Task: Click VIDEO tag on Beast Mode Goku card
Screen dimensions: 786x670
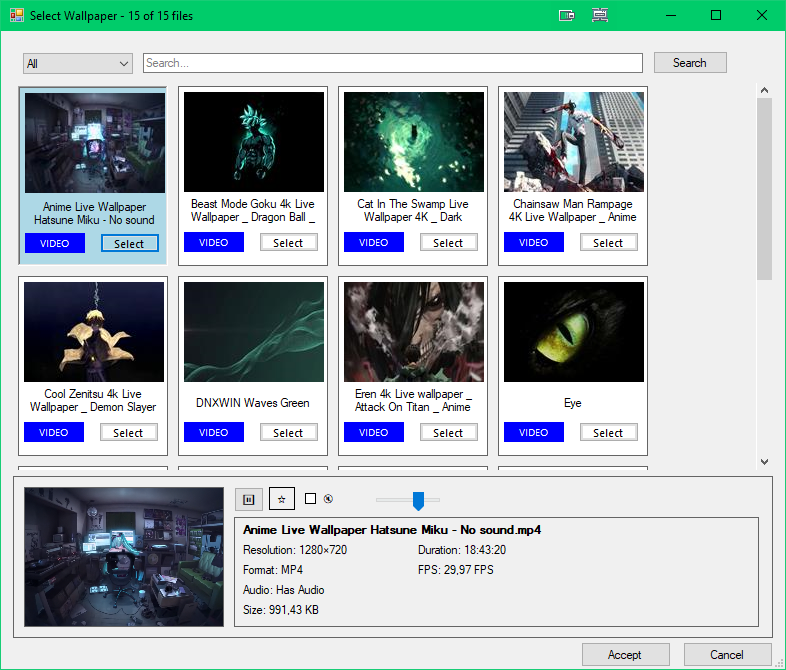Action: point(214,242)
